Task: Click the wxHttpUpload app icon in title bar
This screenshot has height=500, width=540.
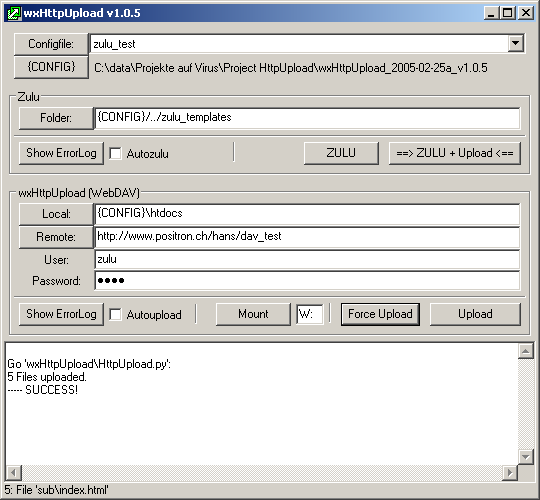Action: pos(14,13)
